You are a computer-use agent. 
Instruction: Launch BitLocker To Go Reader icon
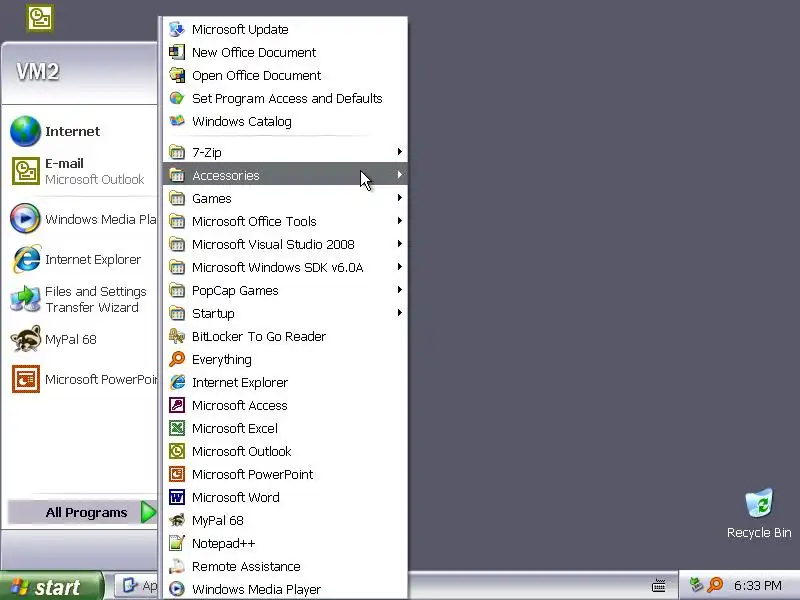(177, 336)
